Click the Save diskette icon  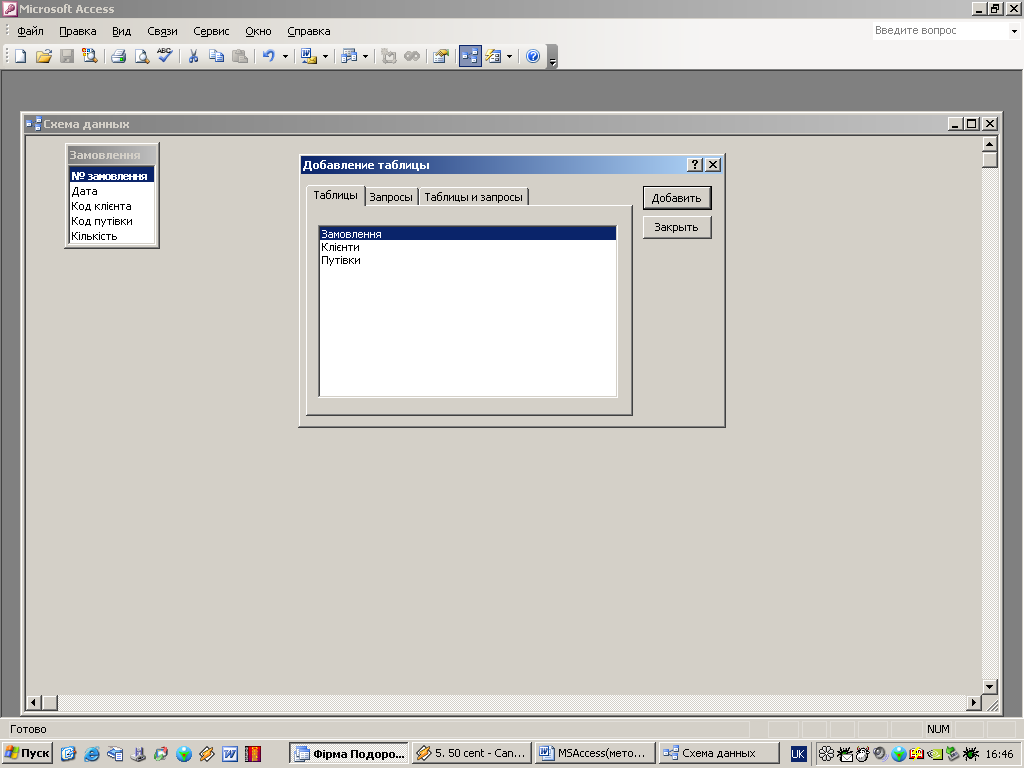click(x=67, y=56)
